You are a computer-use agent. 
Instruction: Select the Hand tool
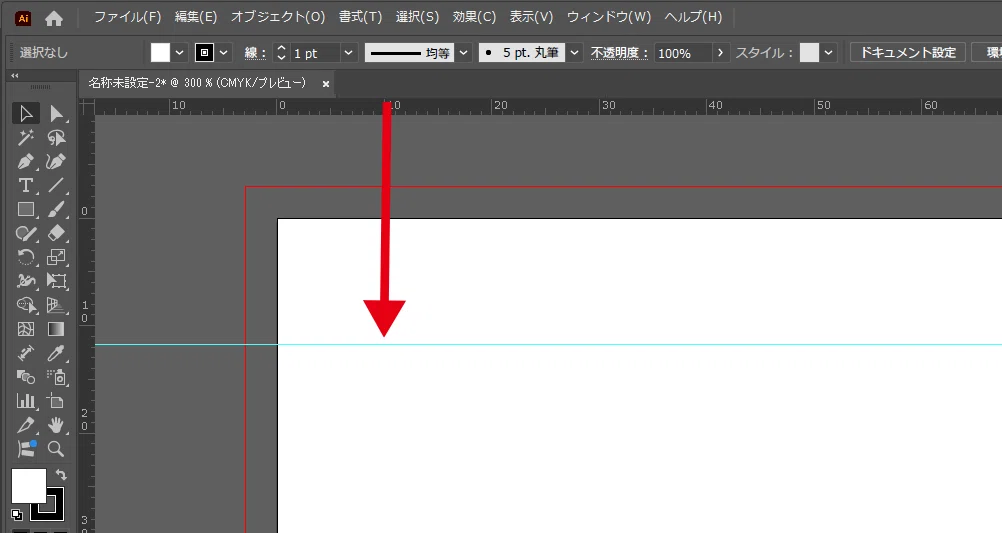(x=56, y=425)
